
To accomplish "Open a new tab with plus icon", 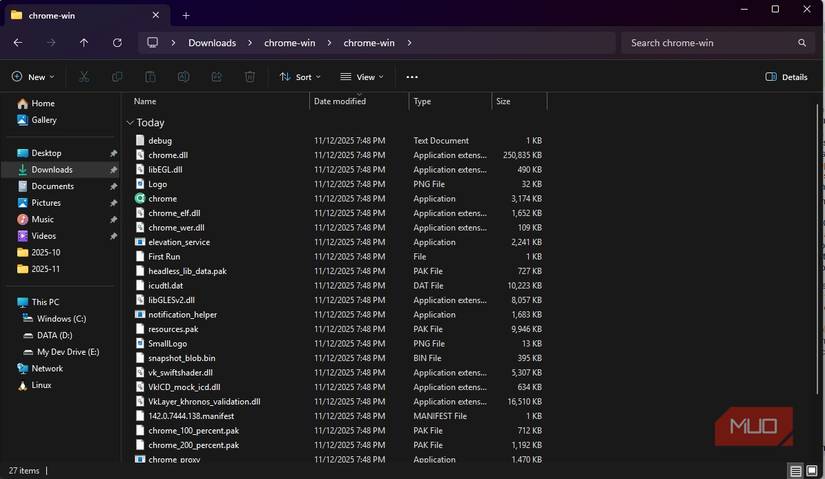I will pos(186,15).
